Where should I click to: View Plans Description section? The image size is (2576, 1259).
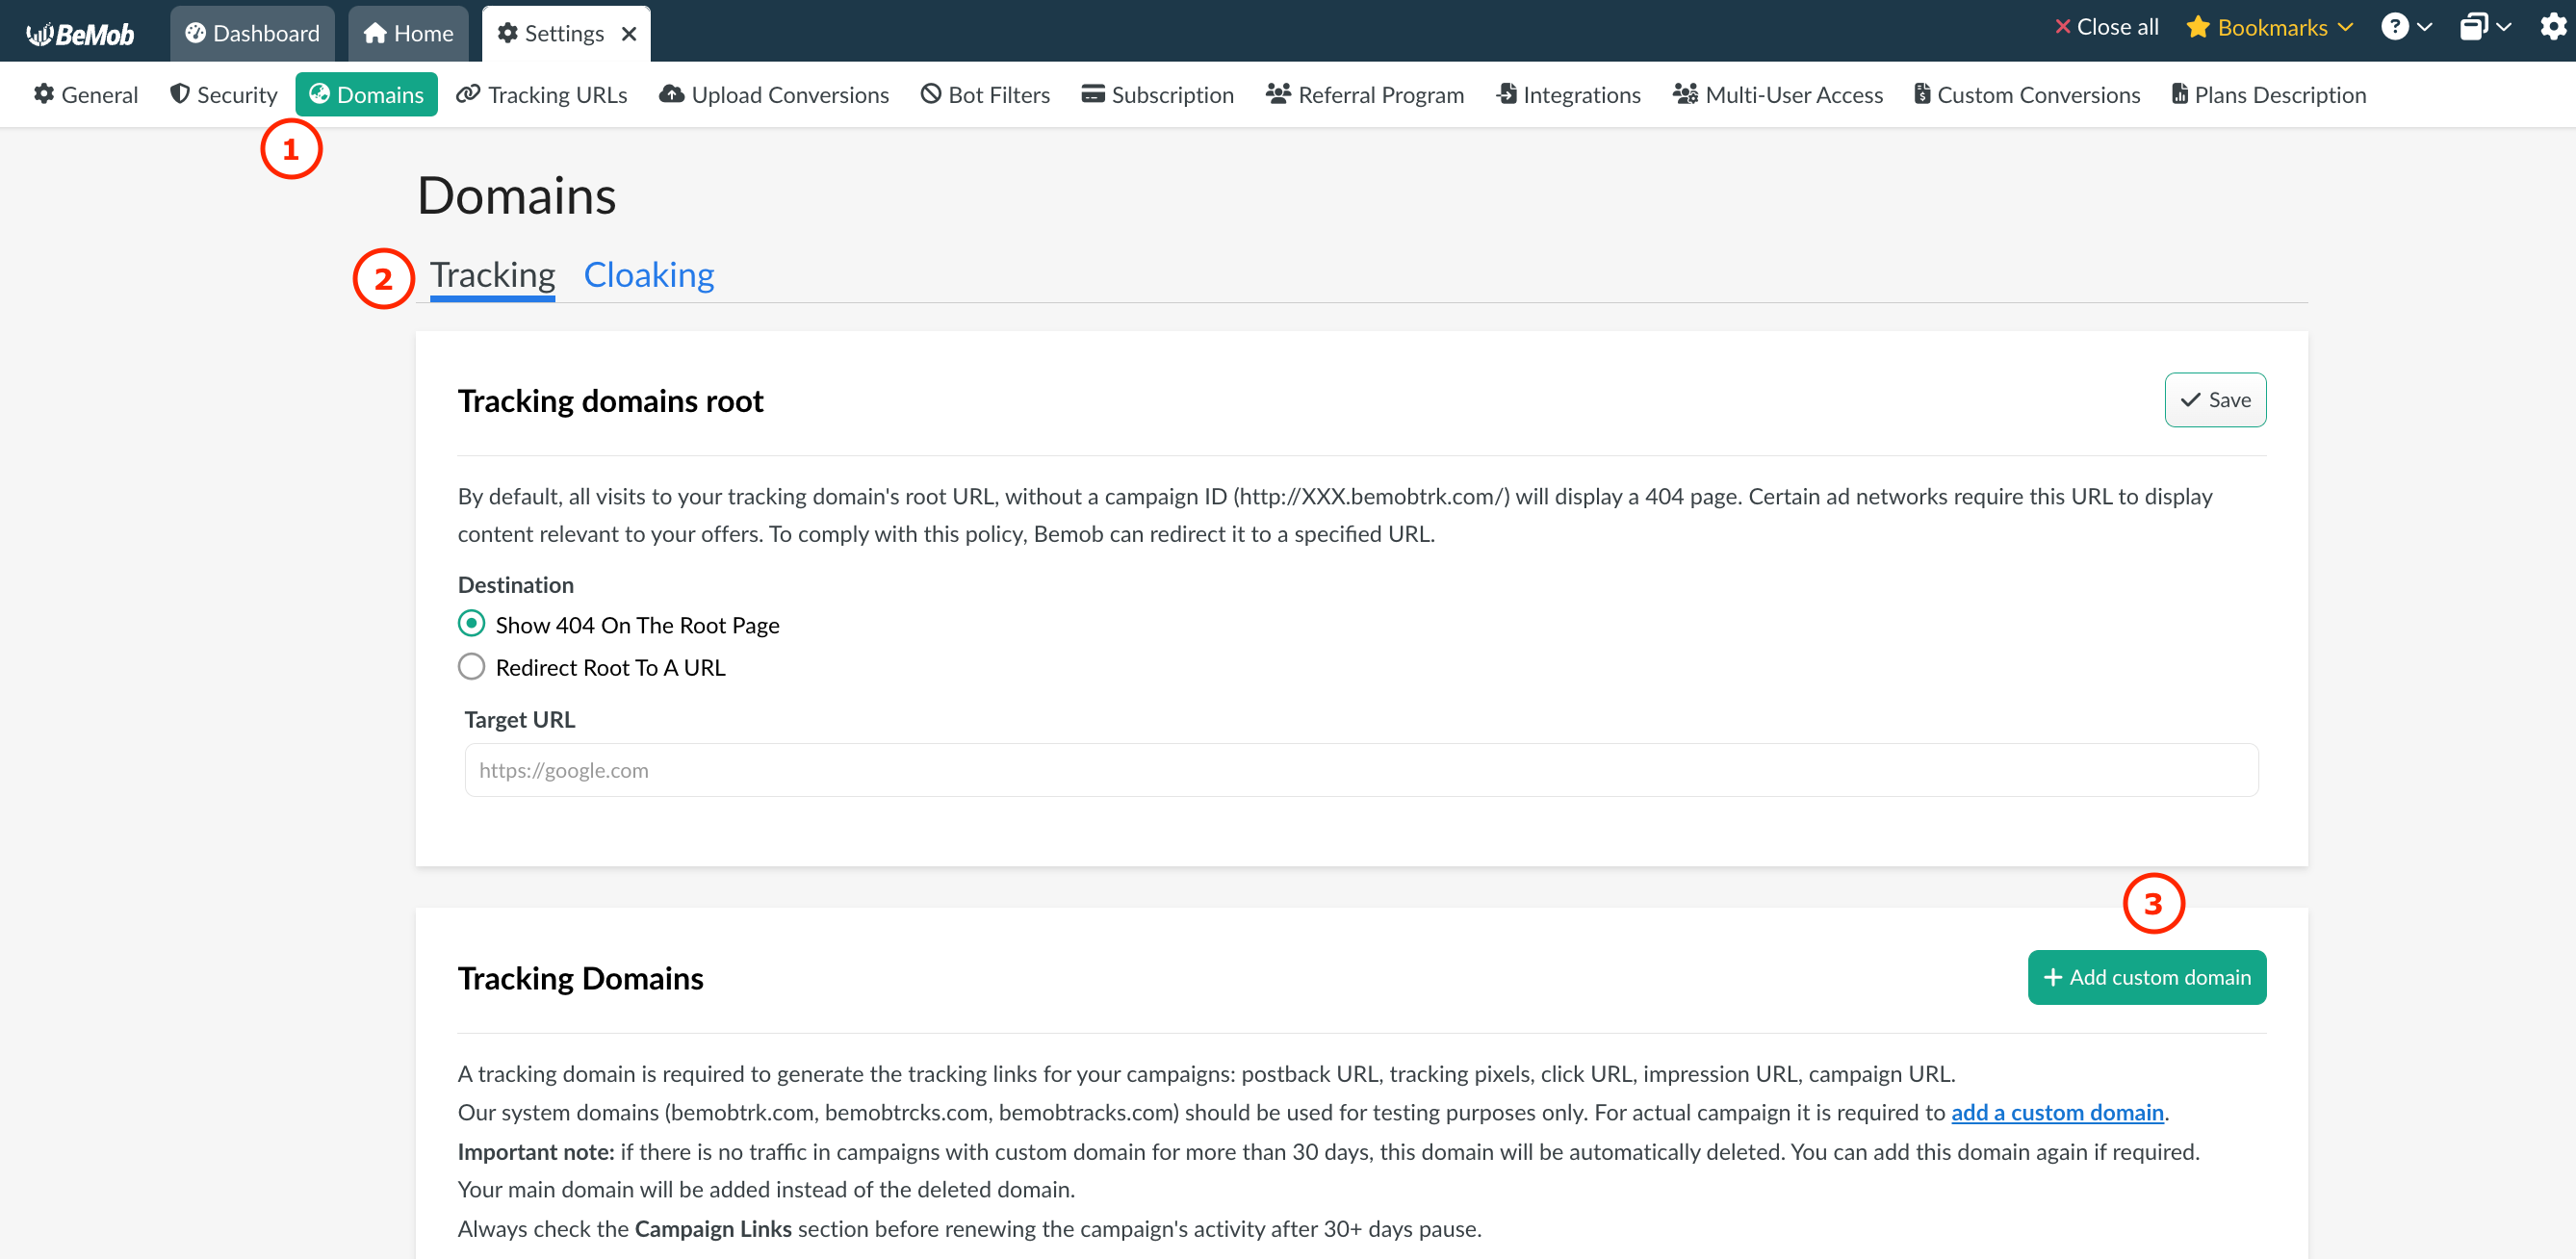tap(2269, 94)
